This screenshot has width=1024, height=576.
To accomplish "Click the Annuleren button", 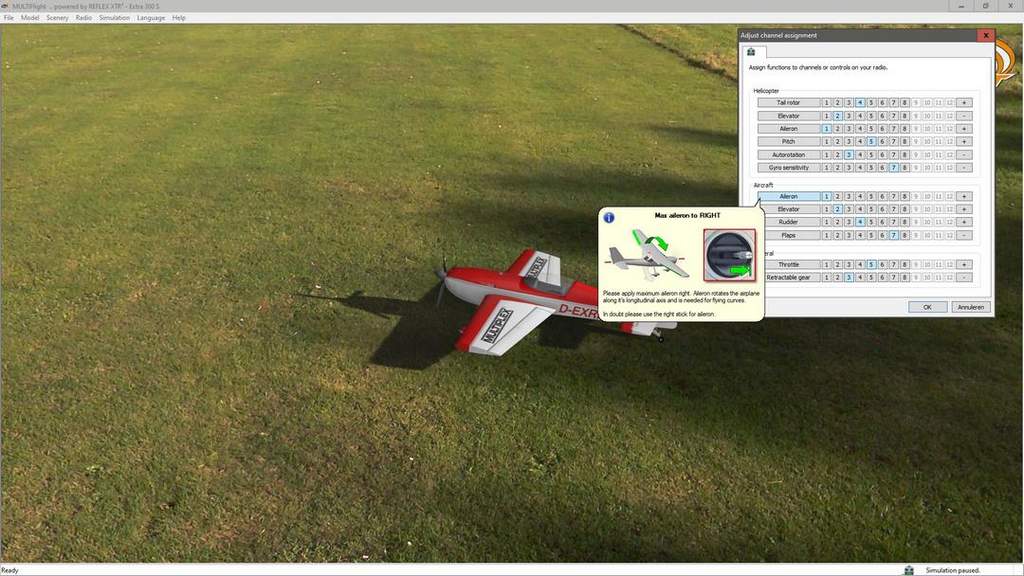I will pos(970,307).
